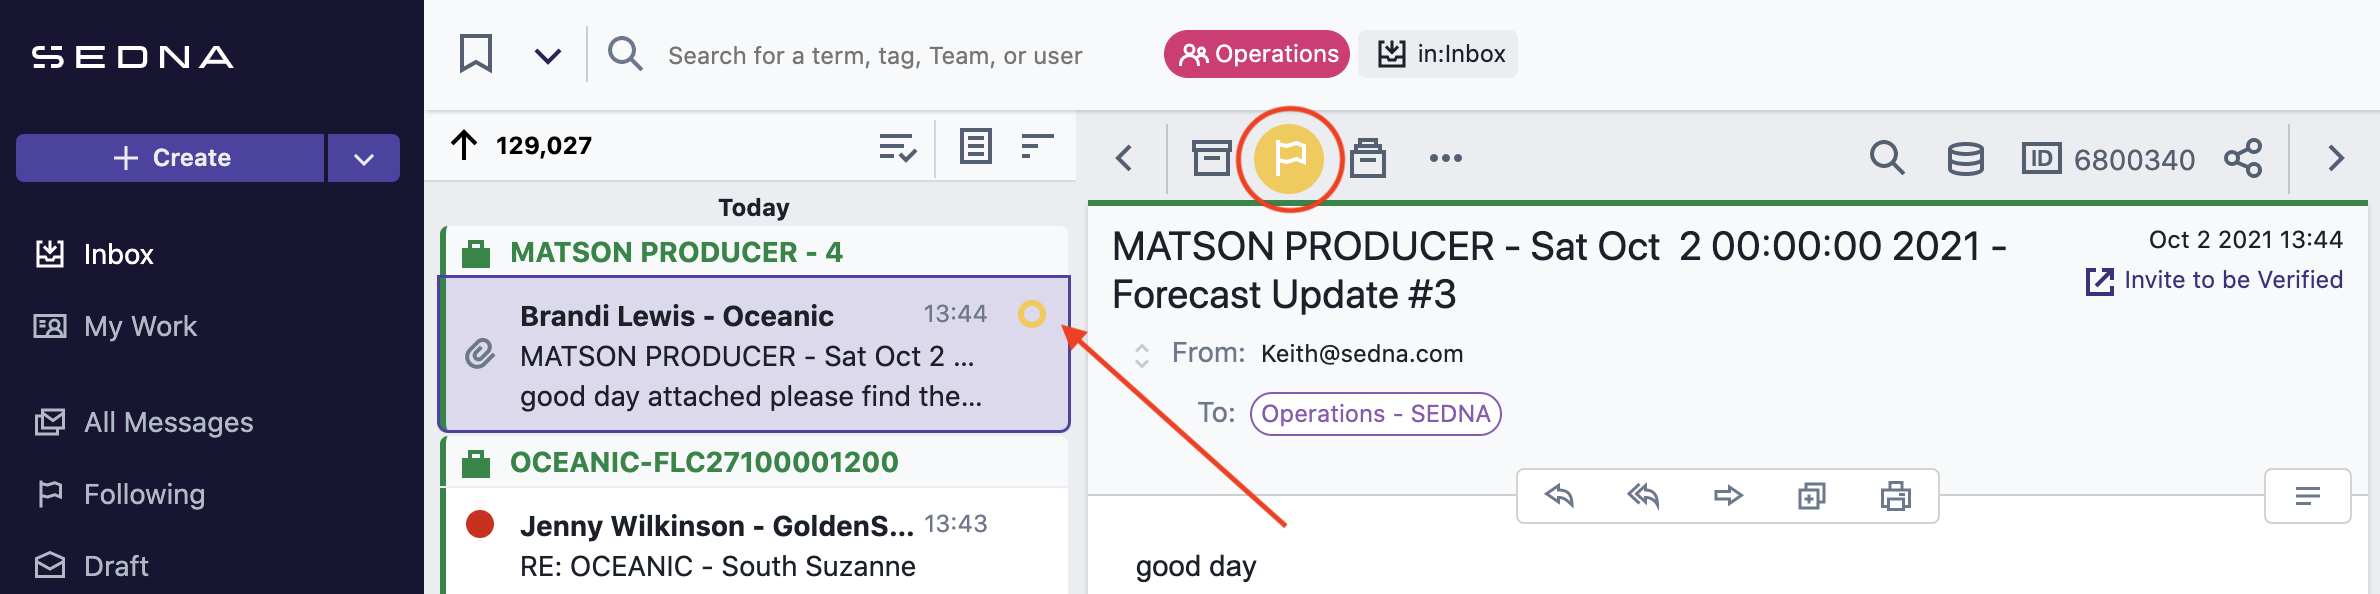Toggle the yellow status circle on Brandi Lewis message
This screenshot has height=594, width=2380.
tap(1032, 314)
